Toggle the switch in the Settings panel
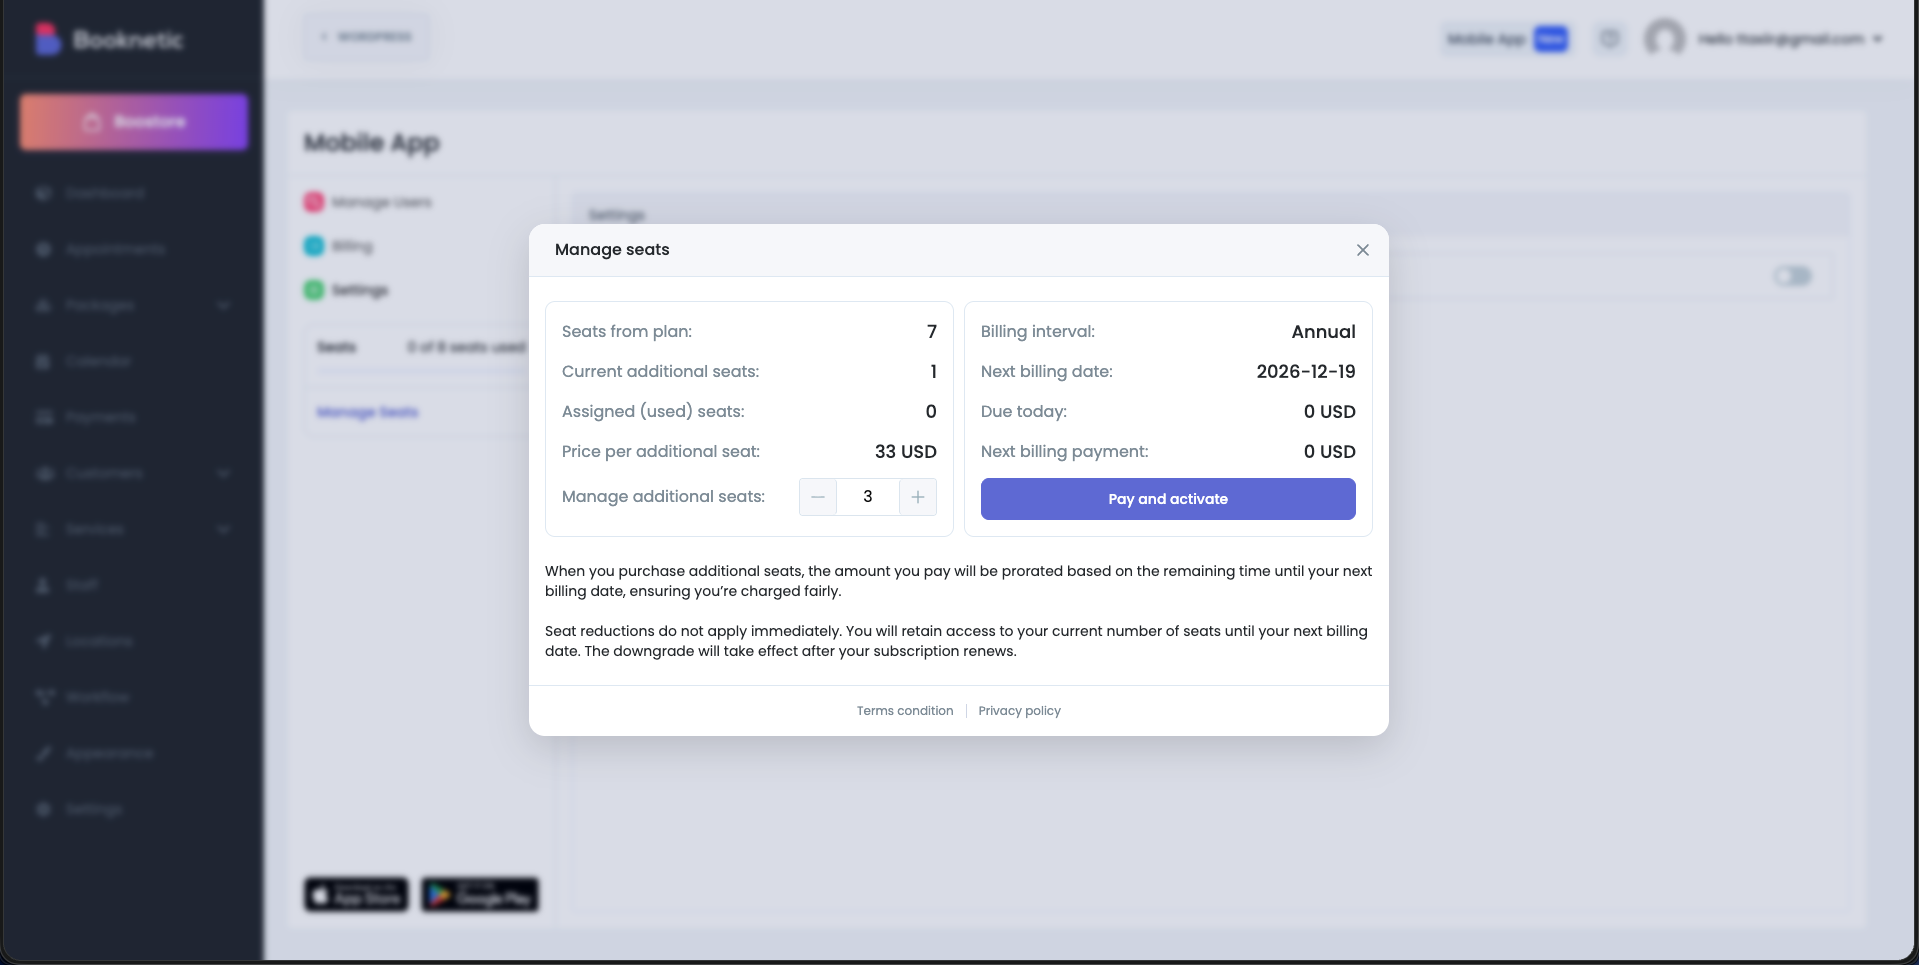 [1792, 276]
